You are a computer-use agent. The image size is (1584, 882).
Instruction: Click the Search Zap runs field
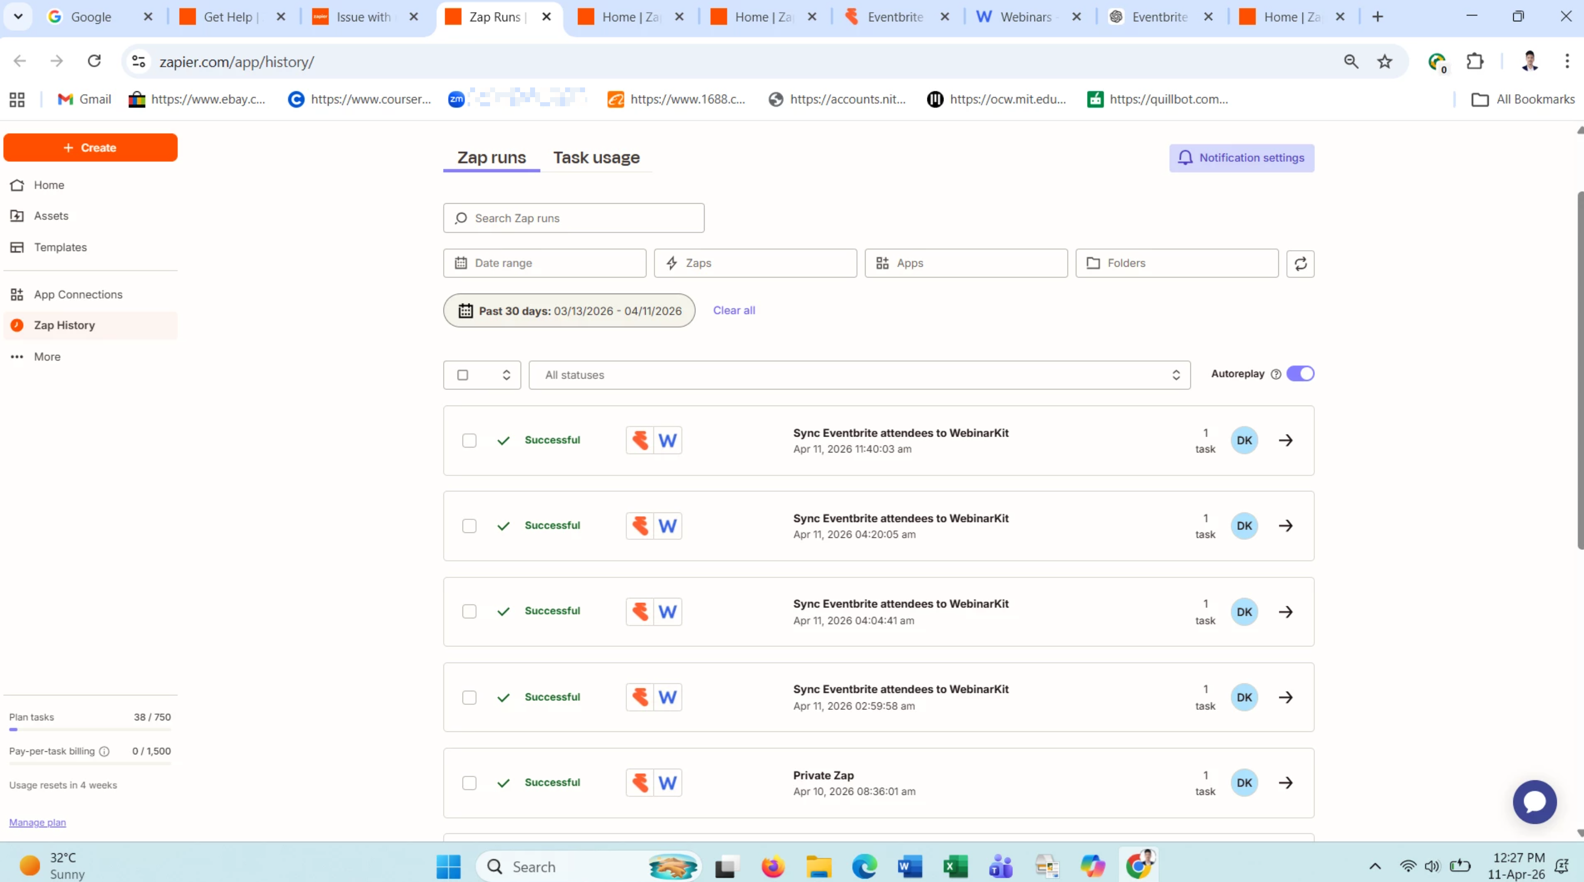click(x=574, y=218)
